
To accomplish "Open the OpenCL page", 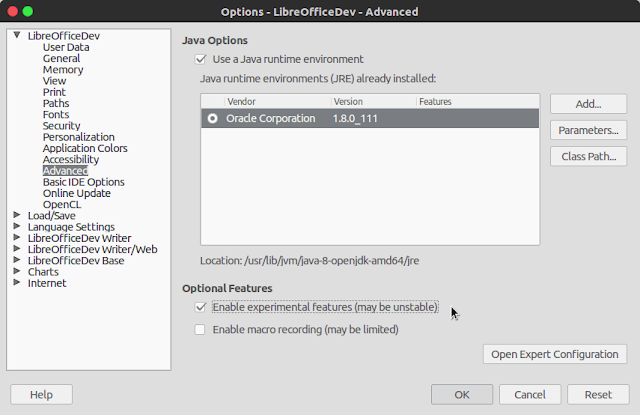I will coord(62,204).
